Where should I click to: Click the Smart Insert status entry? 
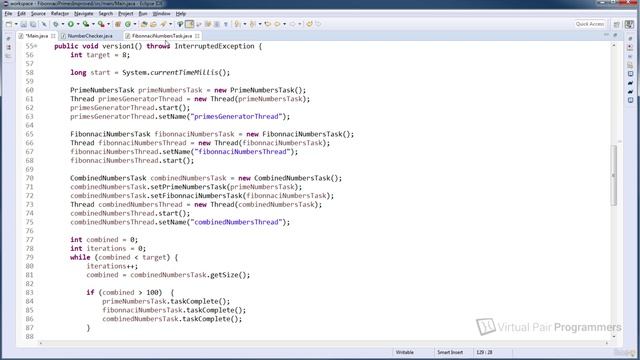pyautogui.click(x=450, y=352)
